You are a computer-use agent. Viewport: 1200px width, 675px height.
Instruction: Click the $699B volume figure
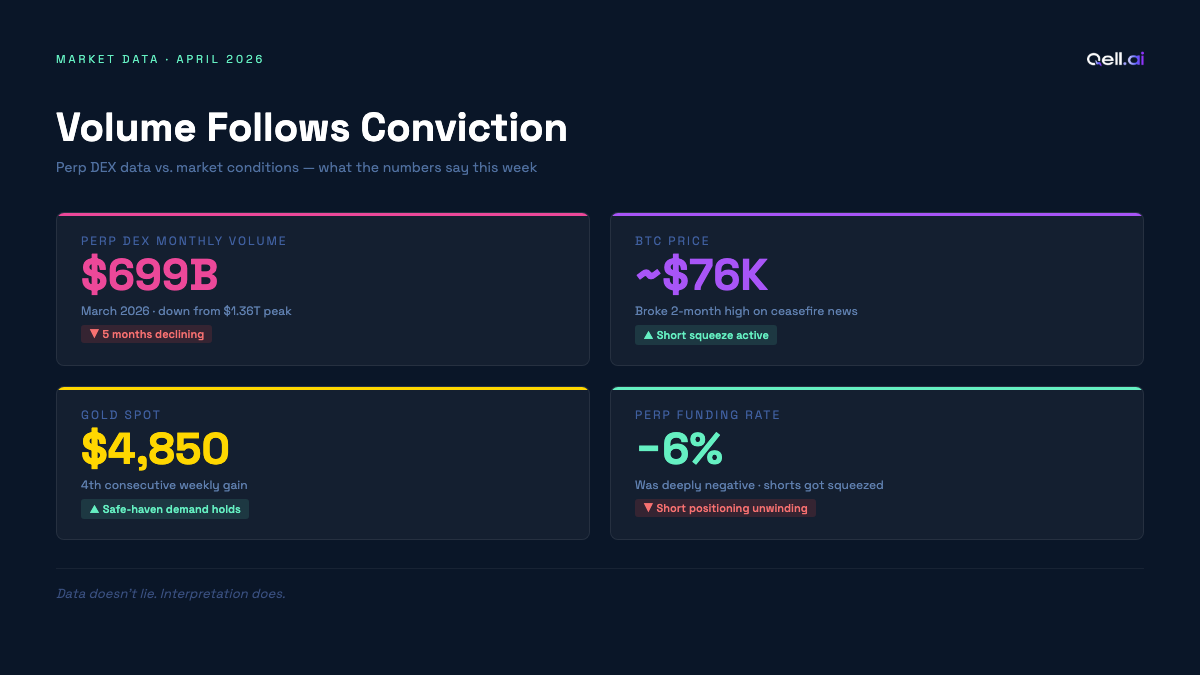(x=150, y=276)
